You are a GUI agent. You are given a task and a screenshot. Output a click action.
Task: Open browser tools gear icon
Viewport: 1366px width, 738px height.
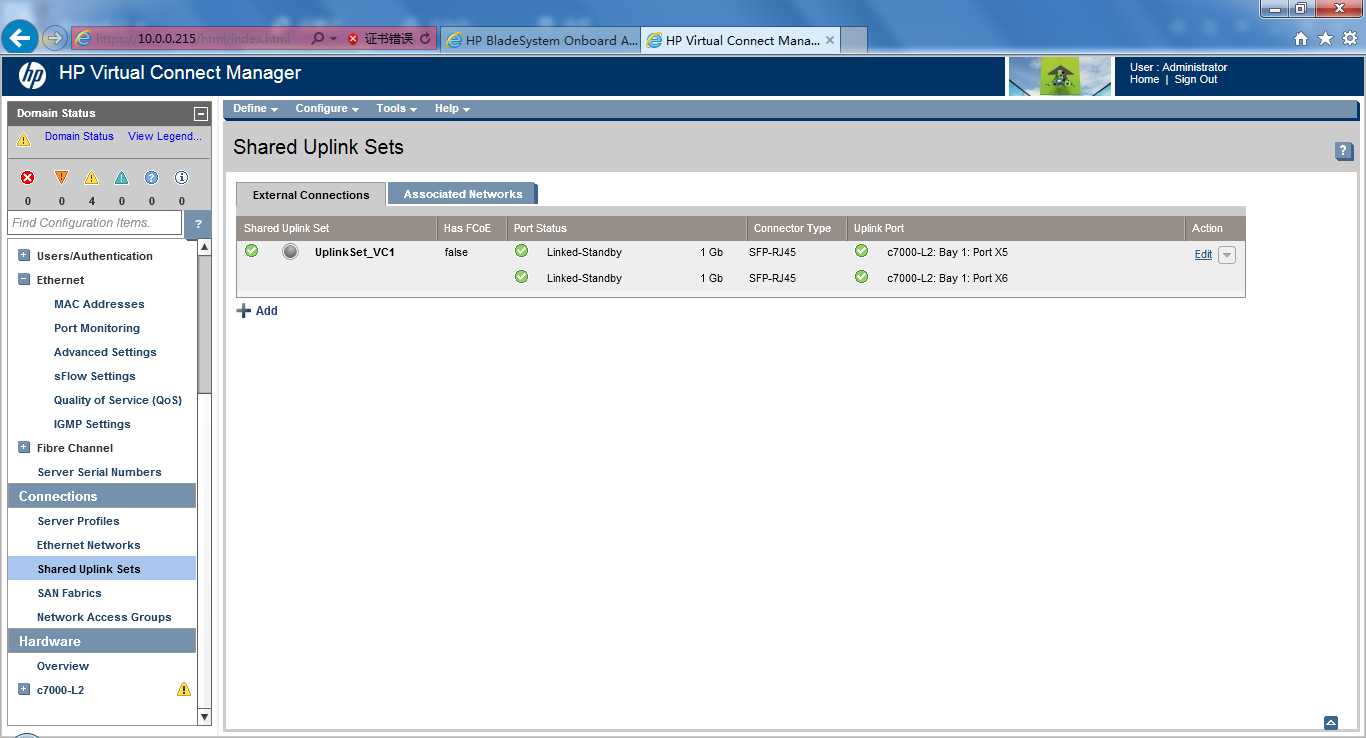1349,39
